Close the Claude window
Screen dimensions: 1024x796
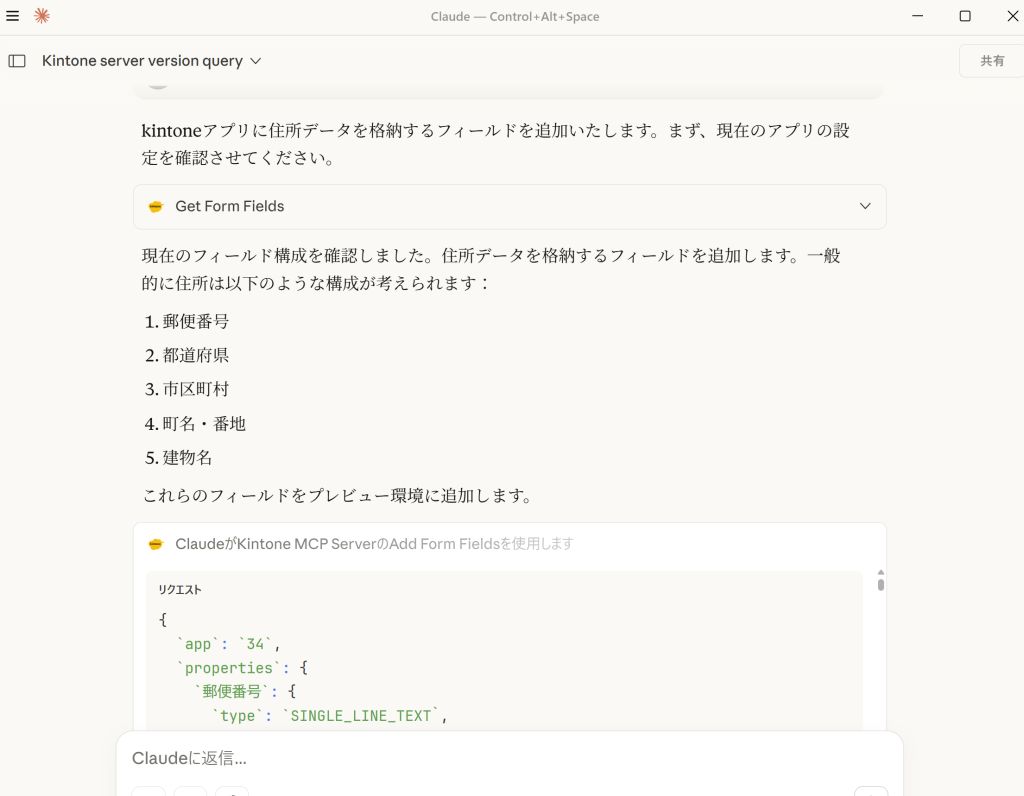1011,16
